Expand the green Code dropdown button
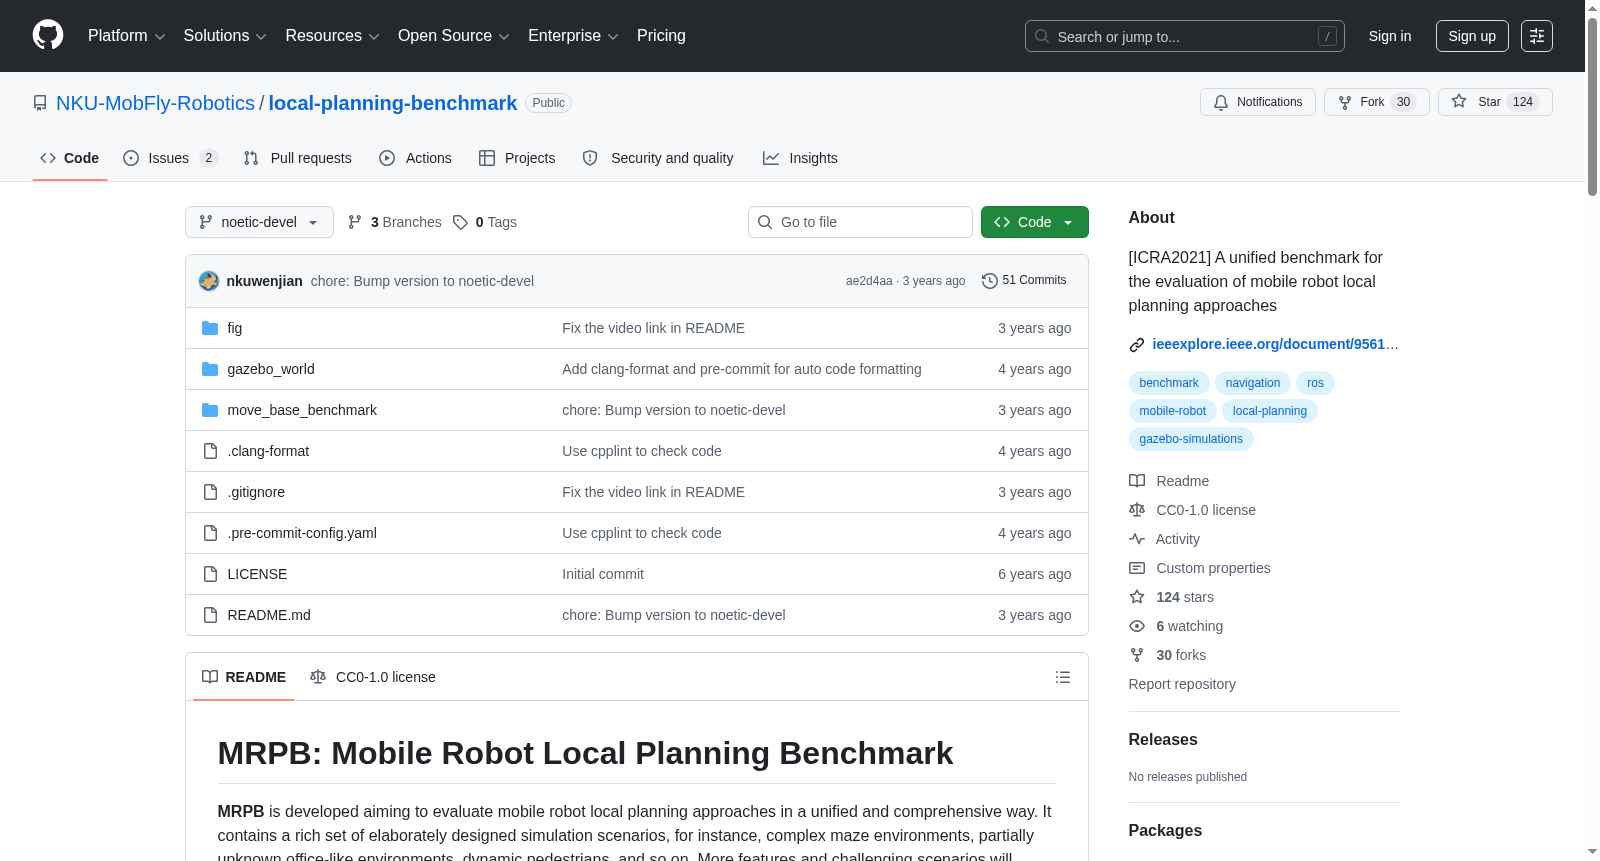 point(1035,222)
